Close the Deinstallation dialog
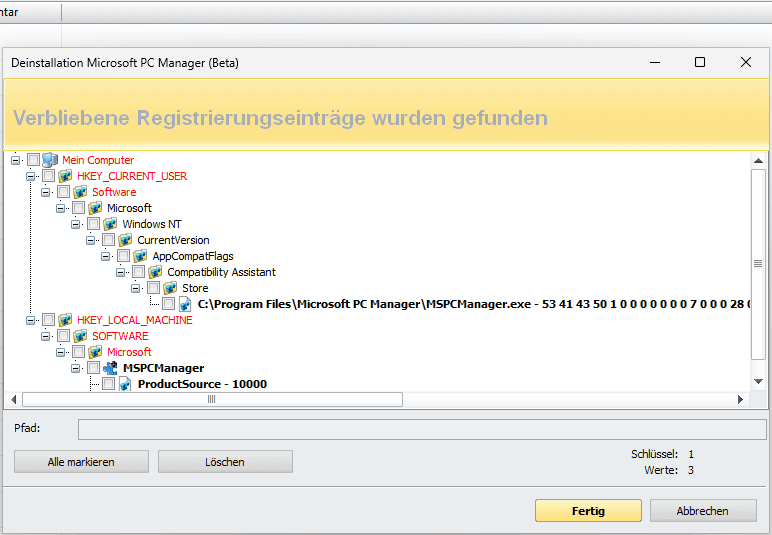The width and height of the screenshot is (772, 535). 745,62
